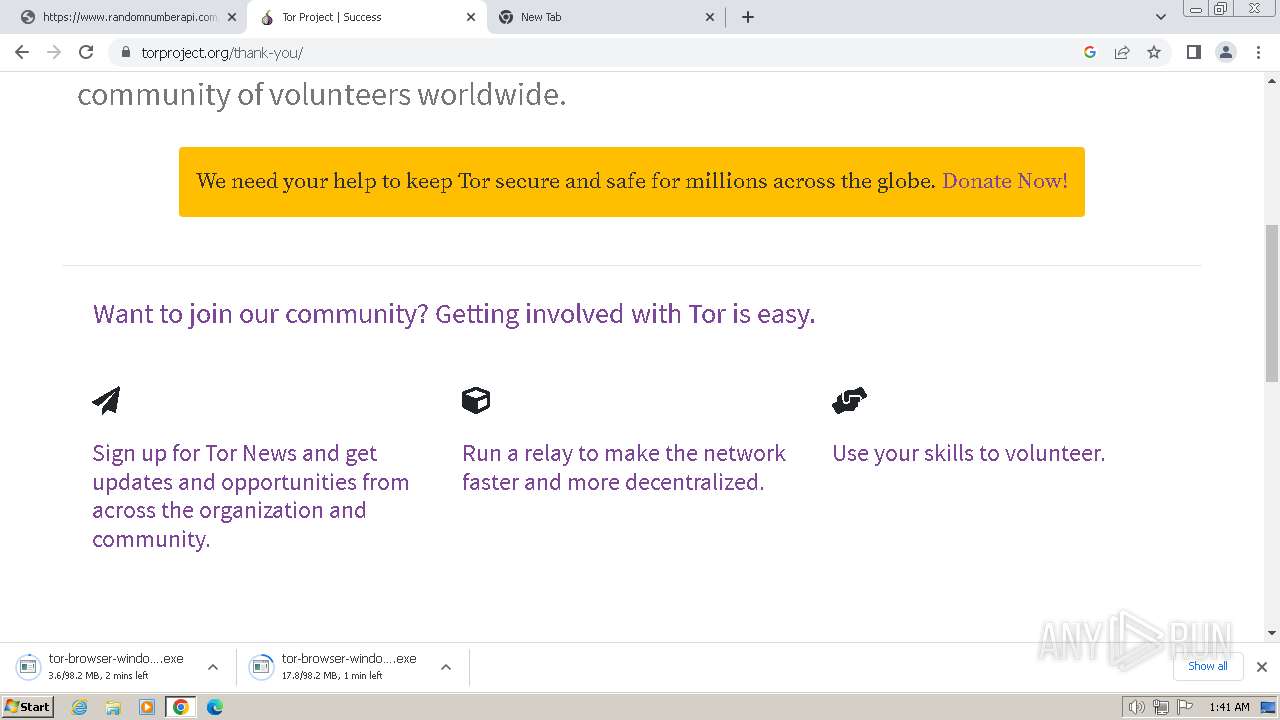This screenshot has height=720, width=1280.
Task: Open Microsoft Edge from the taskbar
Action: (x=215, y=707)
